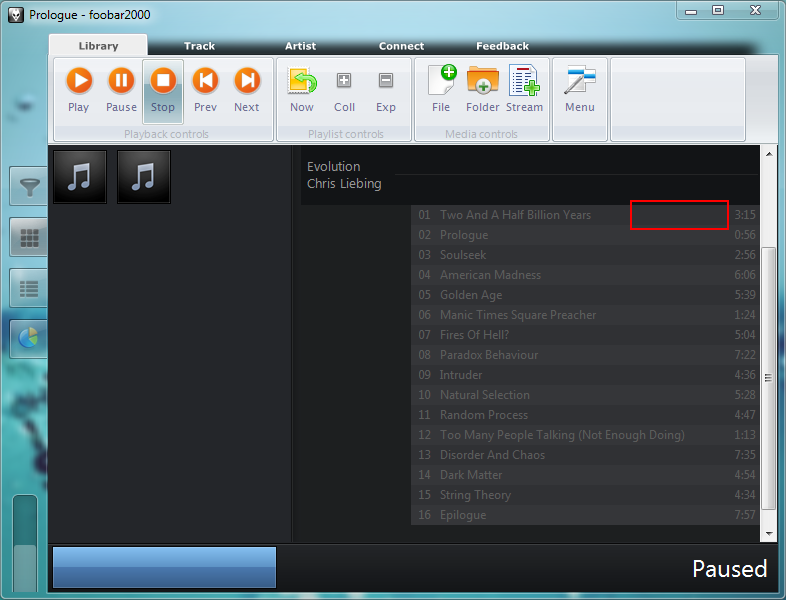
Task: Switch to the Library tab
Action: (98, 46)
